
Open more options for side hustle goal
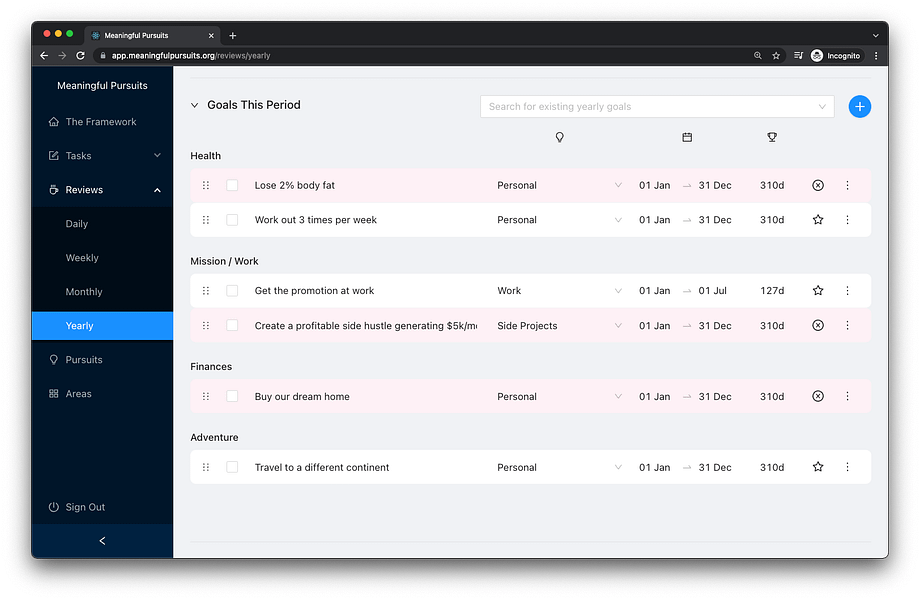point(847,326)
